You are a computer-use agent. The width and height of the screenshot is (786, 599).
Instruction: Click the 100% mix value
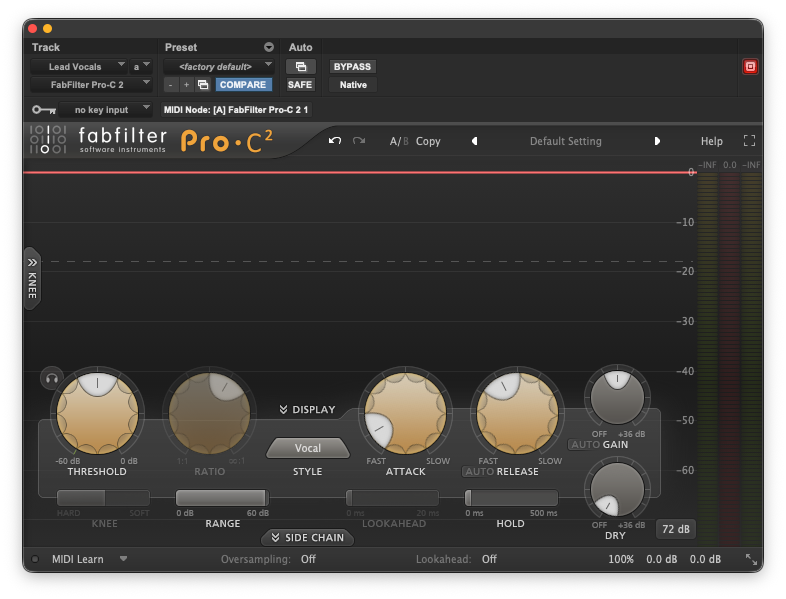pos(621,559)
